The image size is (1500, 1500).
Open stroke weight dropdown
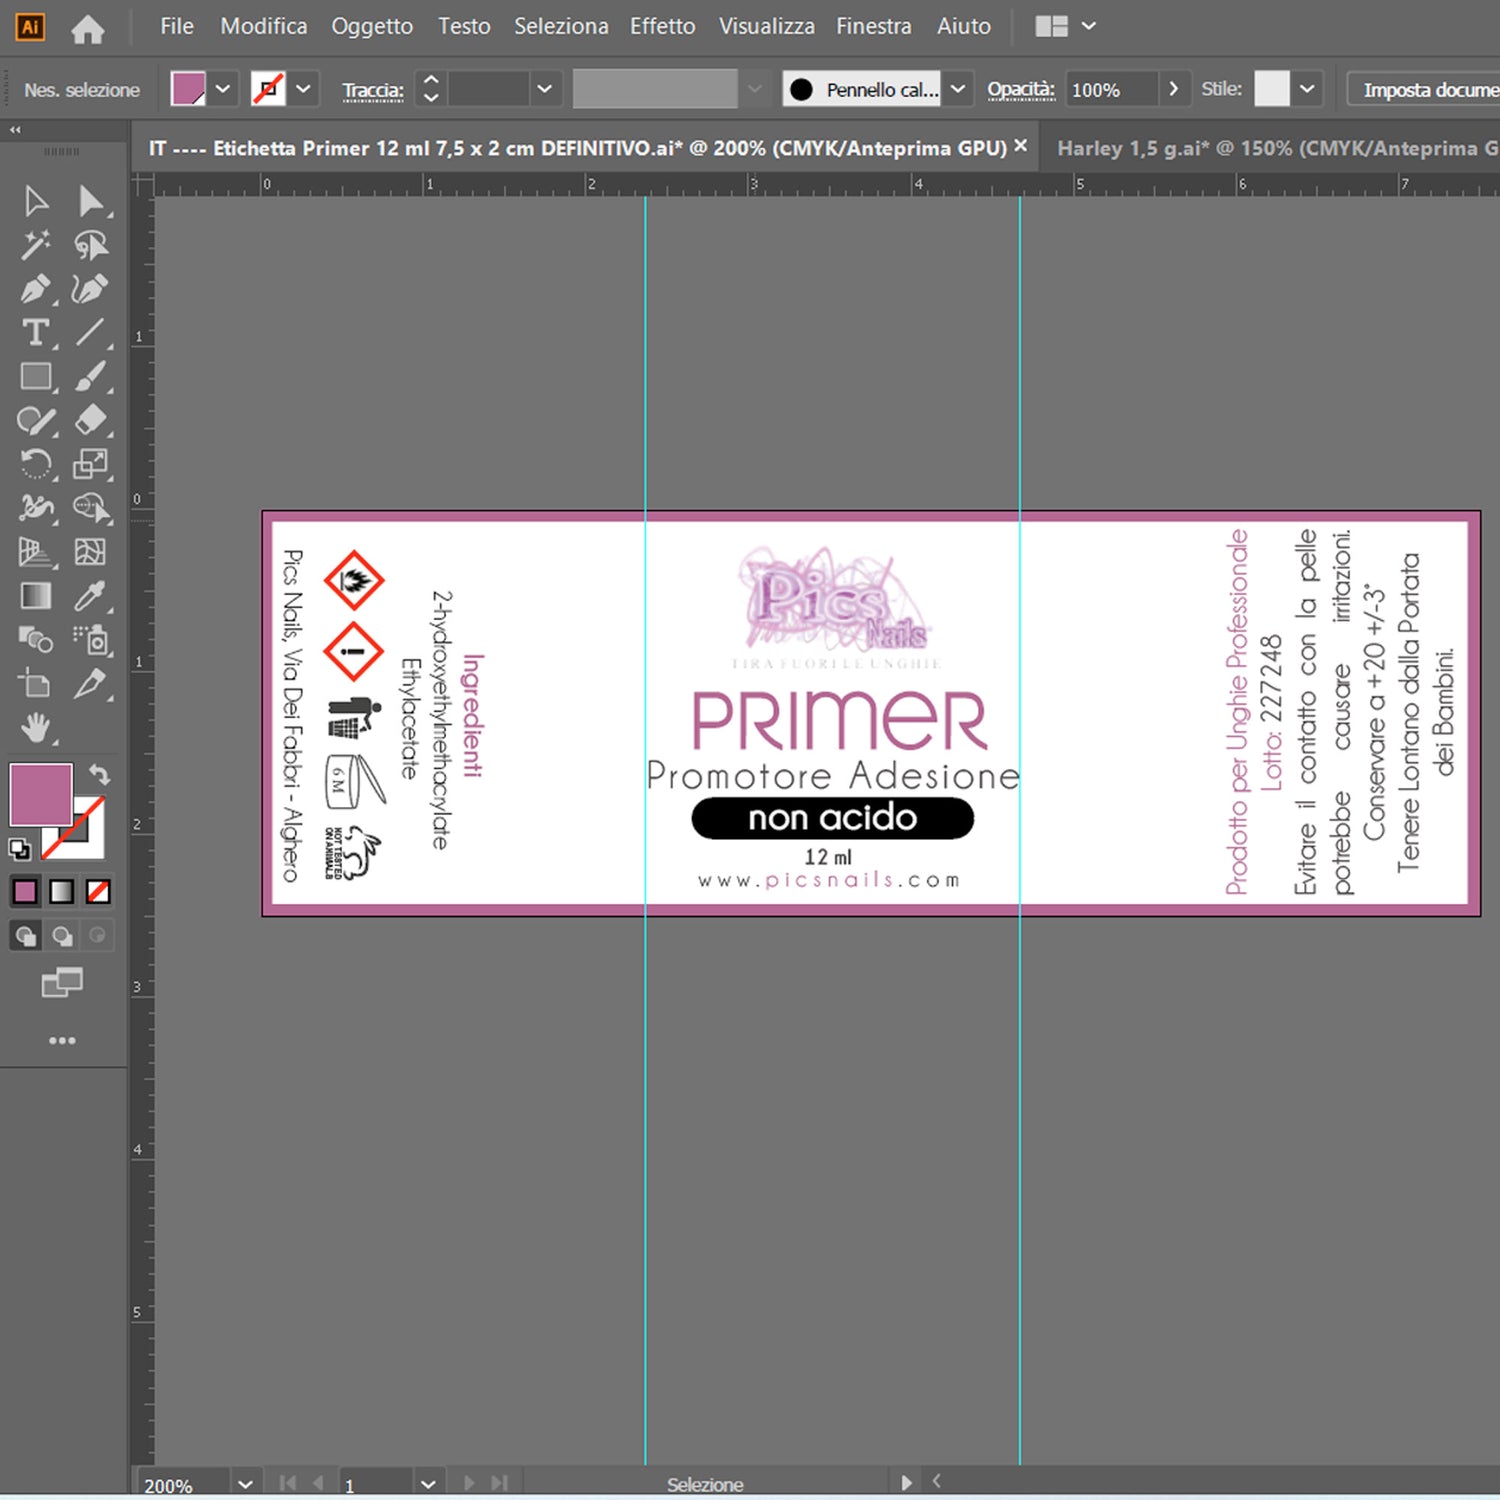[544, 89]
